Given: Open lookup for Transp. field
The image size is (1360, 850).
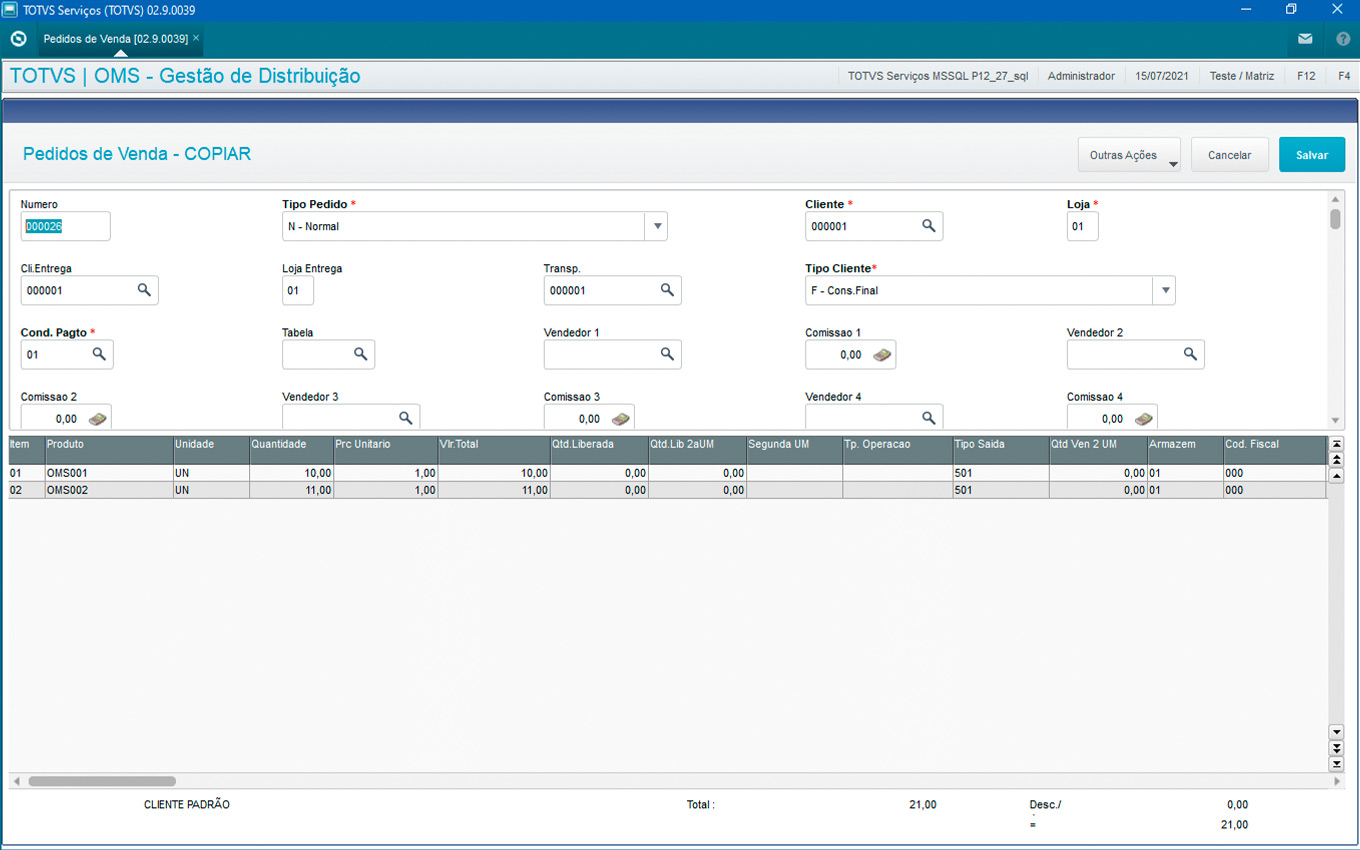Looking at the screenshot, I should coord(667,290).
